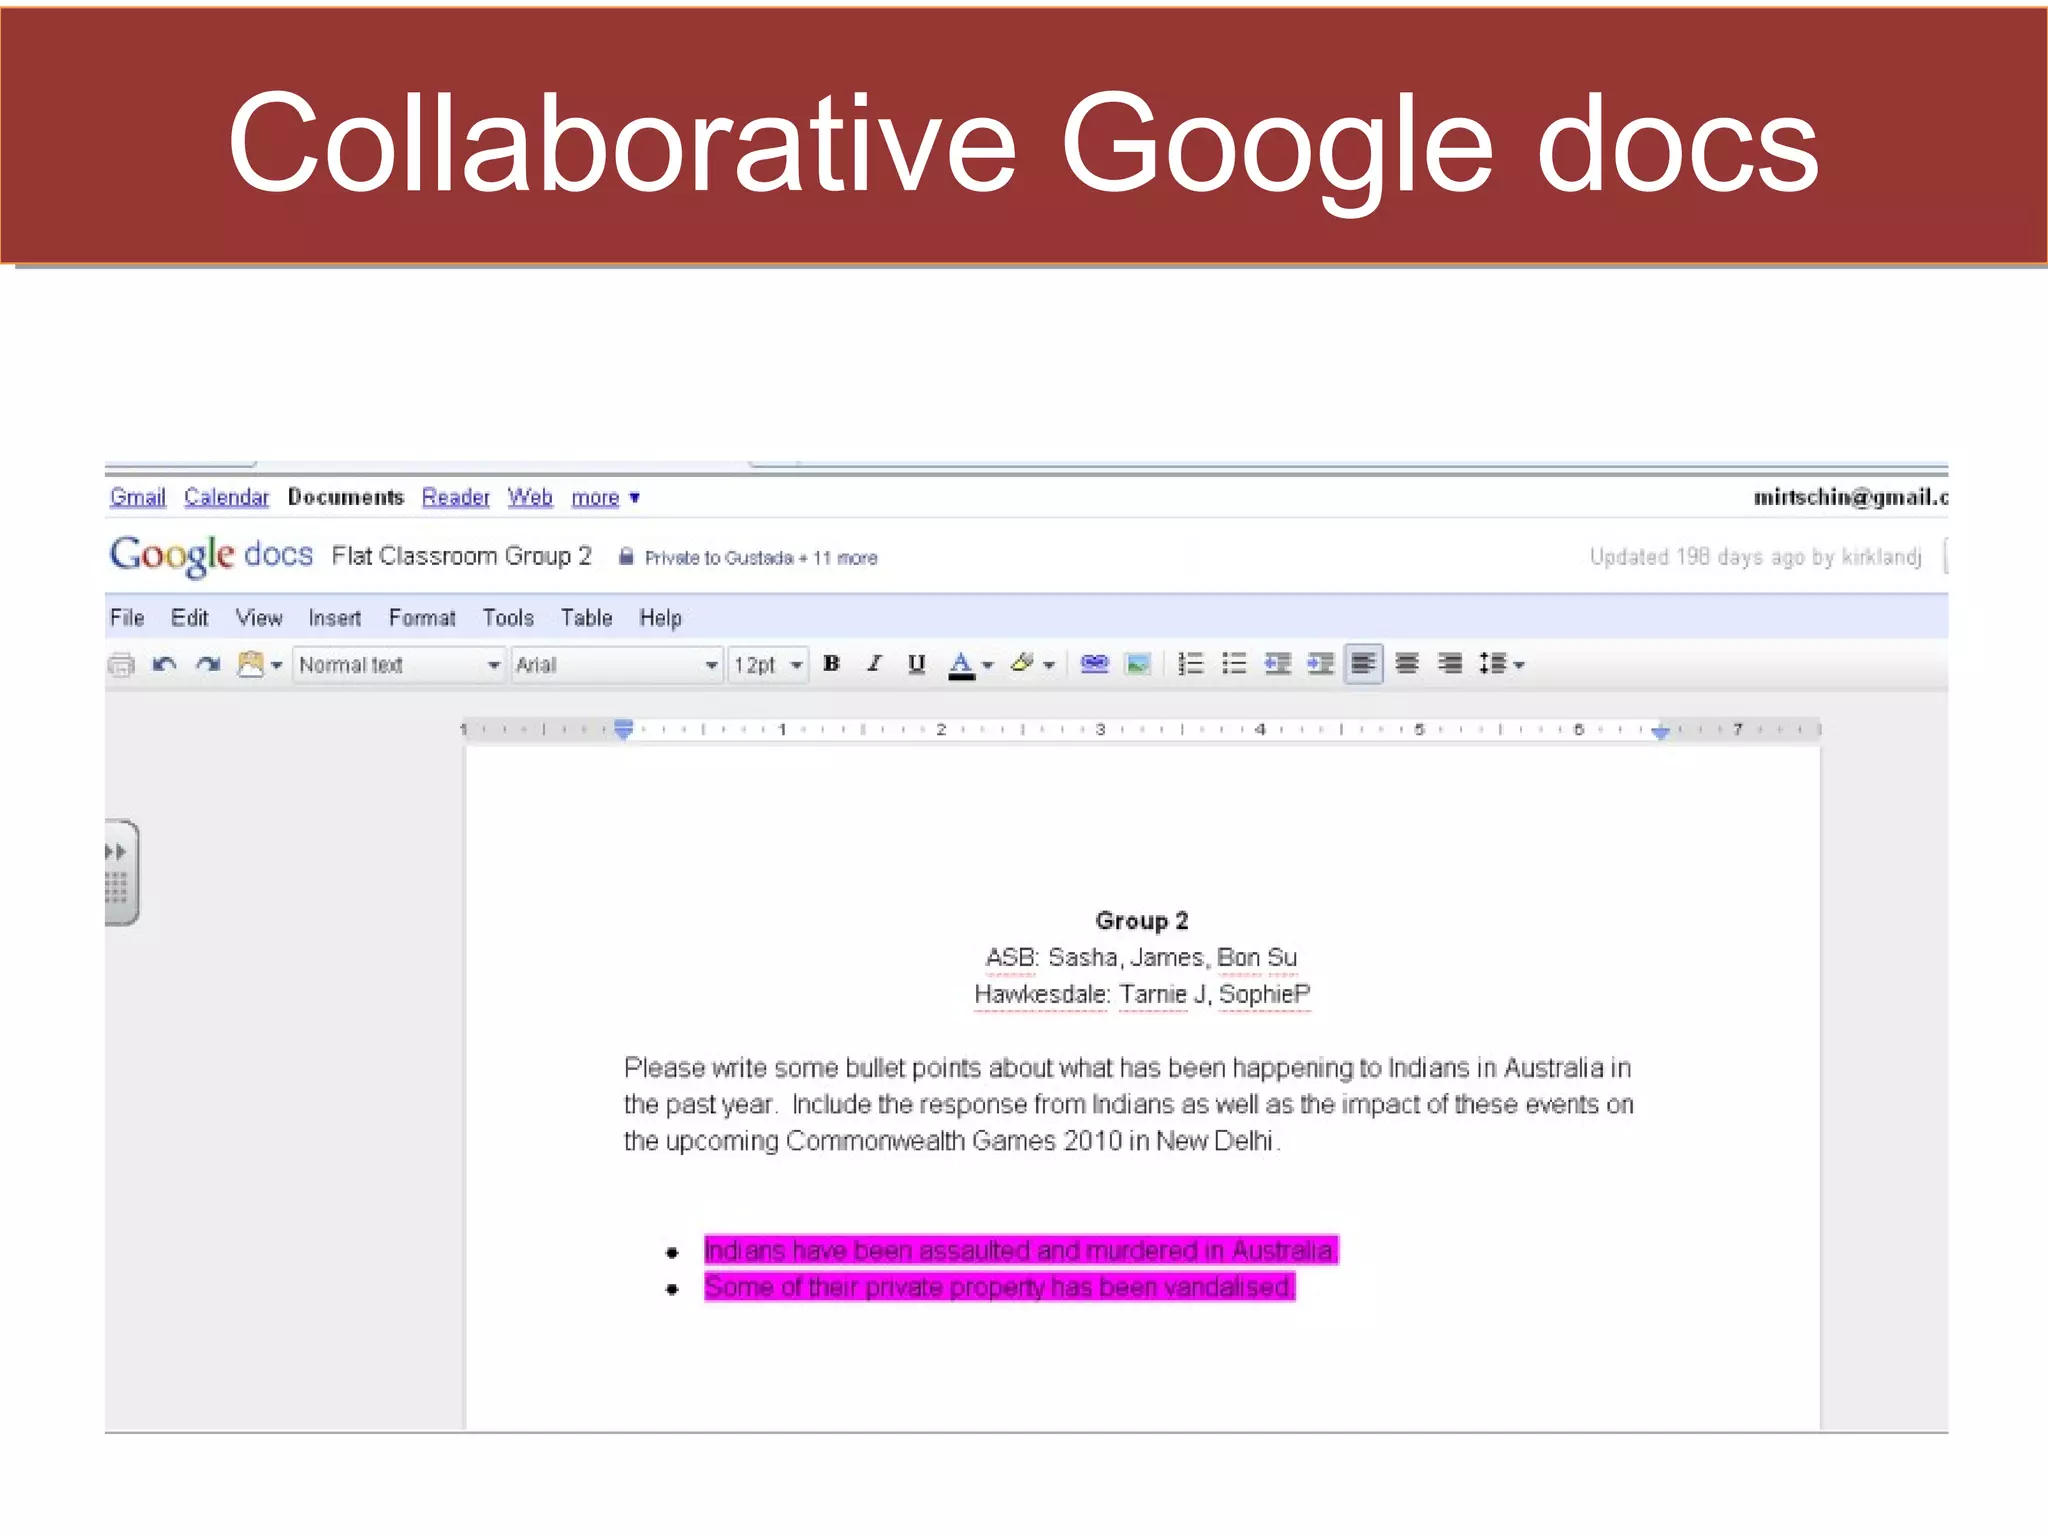Click the sharing lock icon
2048x1536 pixels.
[626, 557]
